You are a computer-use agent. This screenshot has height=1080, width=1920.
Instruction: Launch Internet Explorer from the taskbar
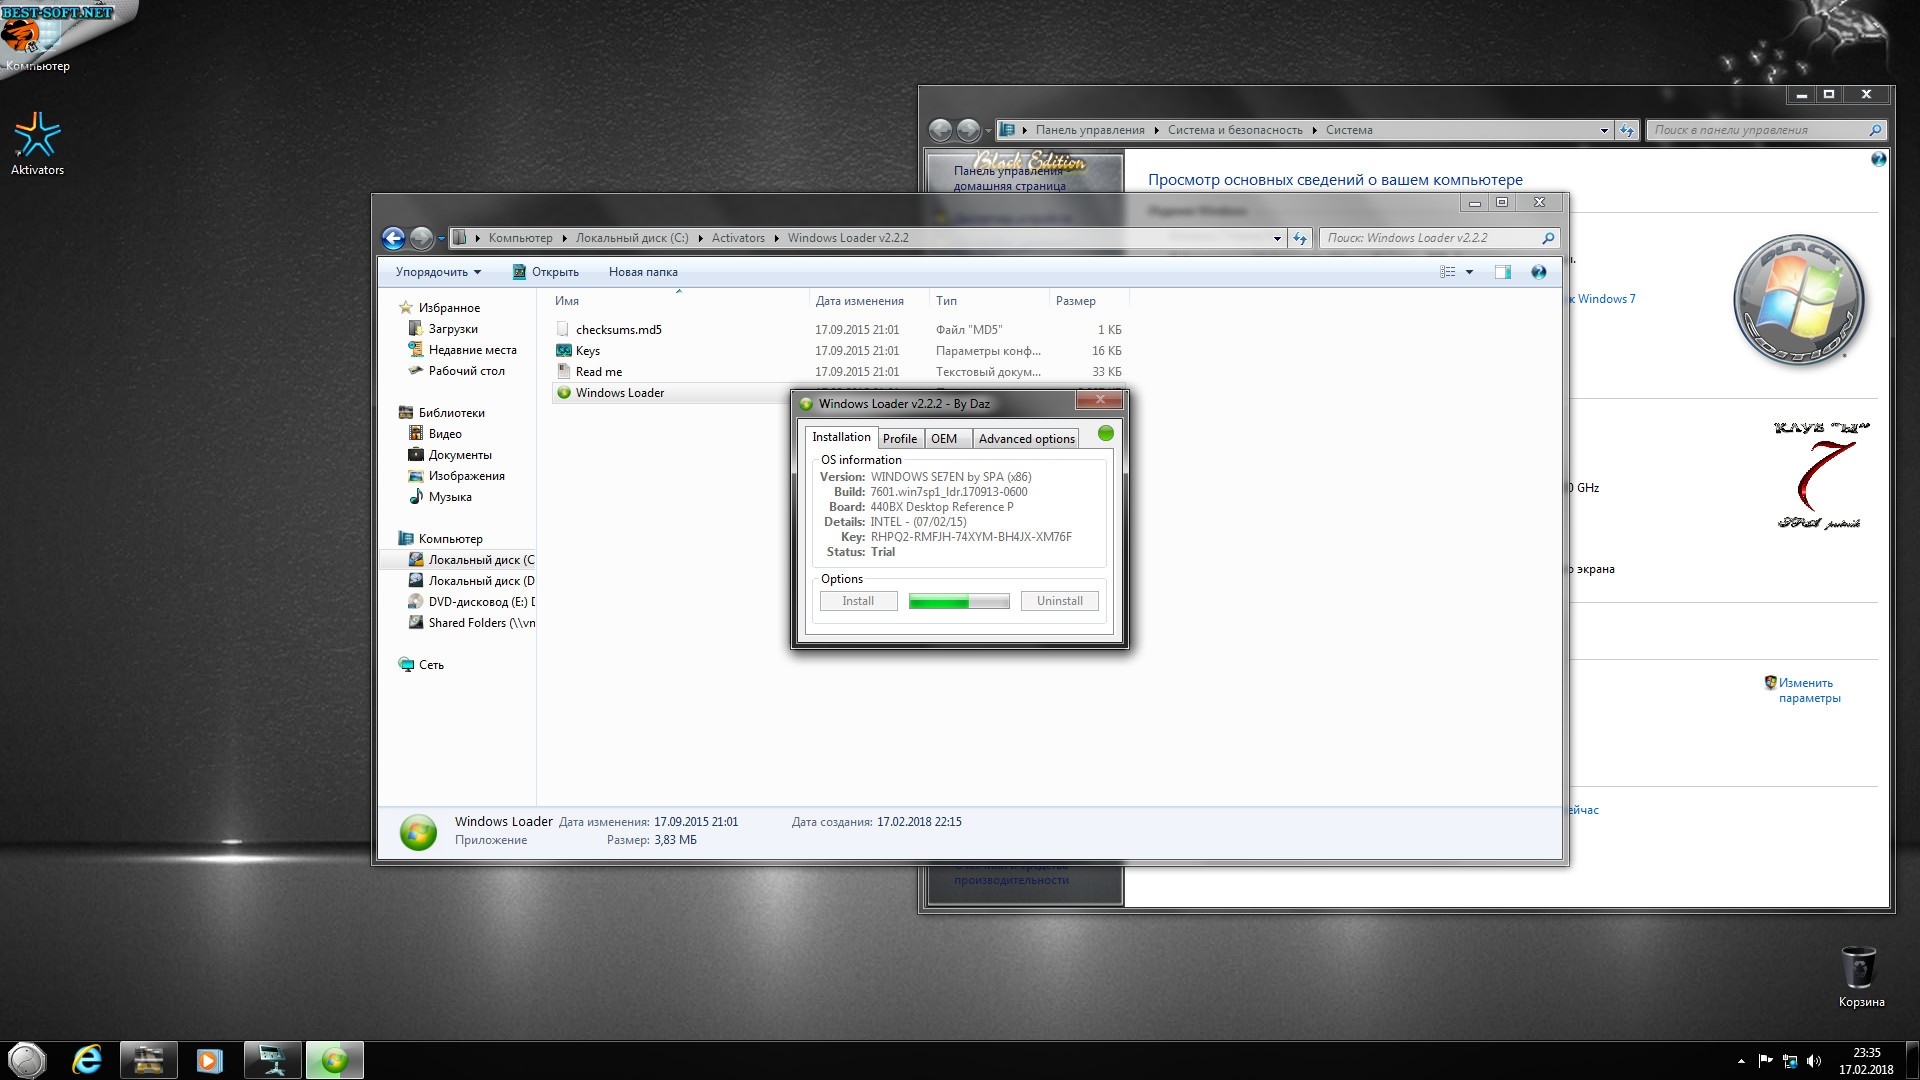(x=88, y=1059)
